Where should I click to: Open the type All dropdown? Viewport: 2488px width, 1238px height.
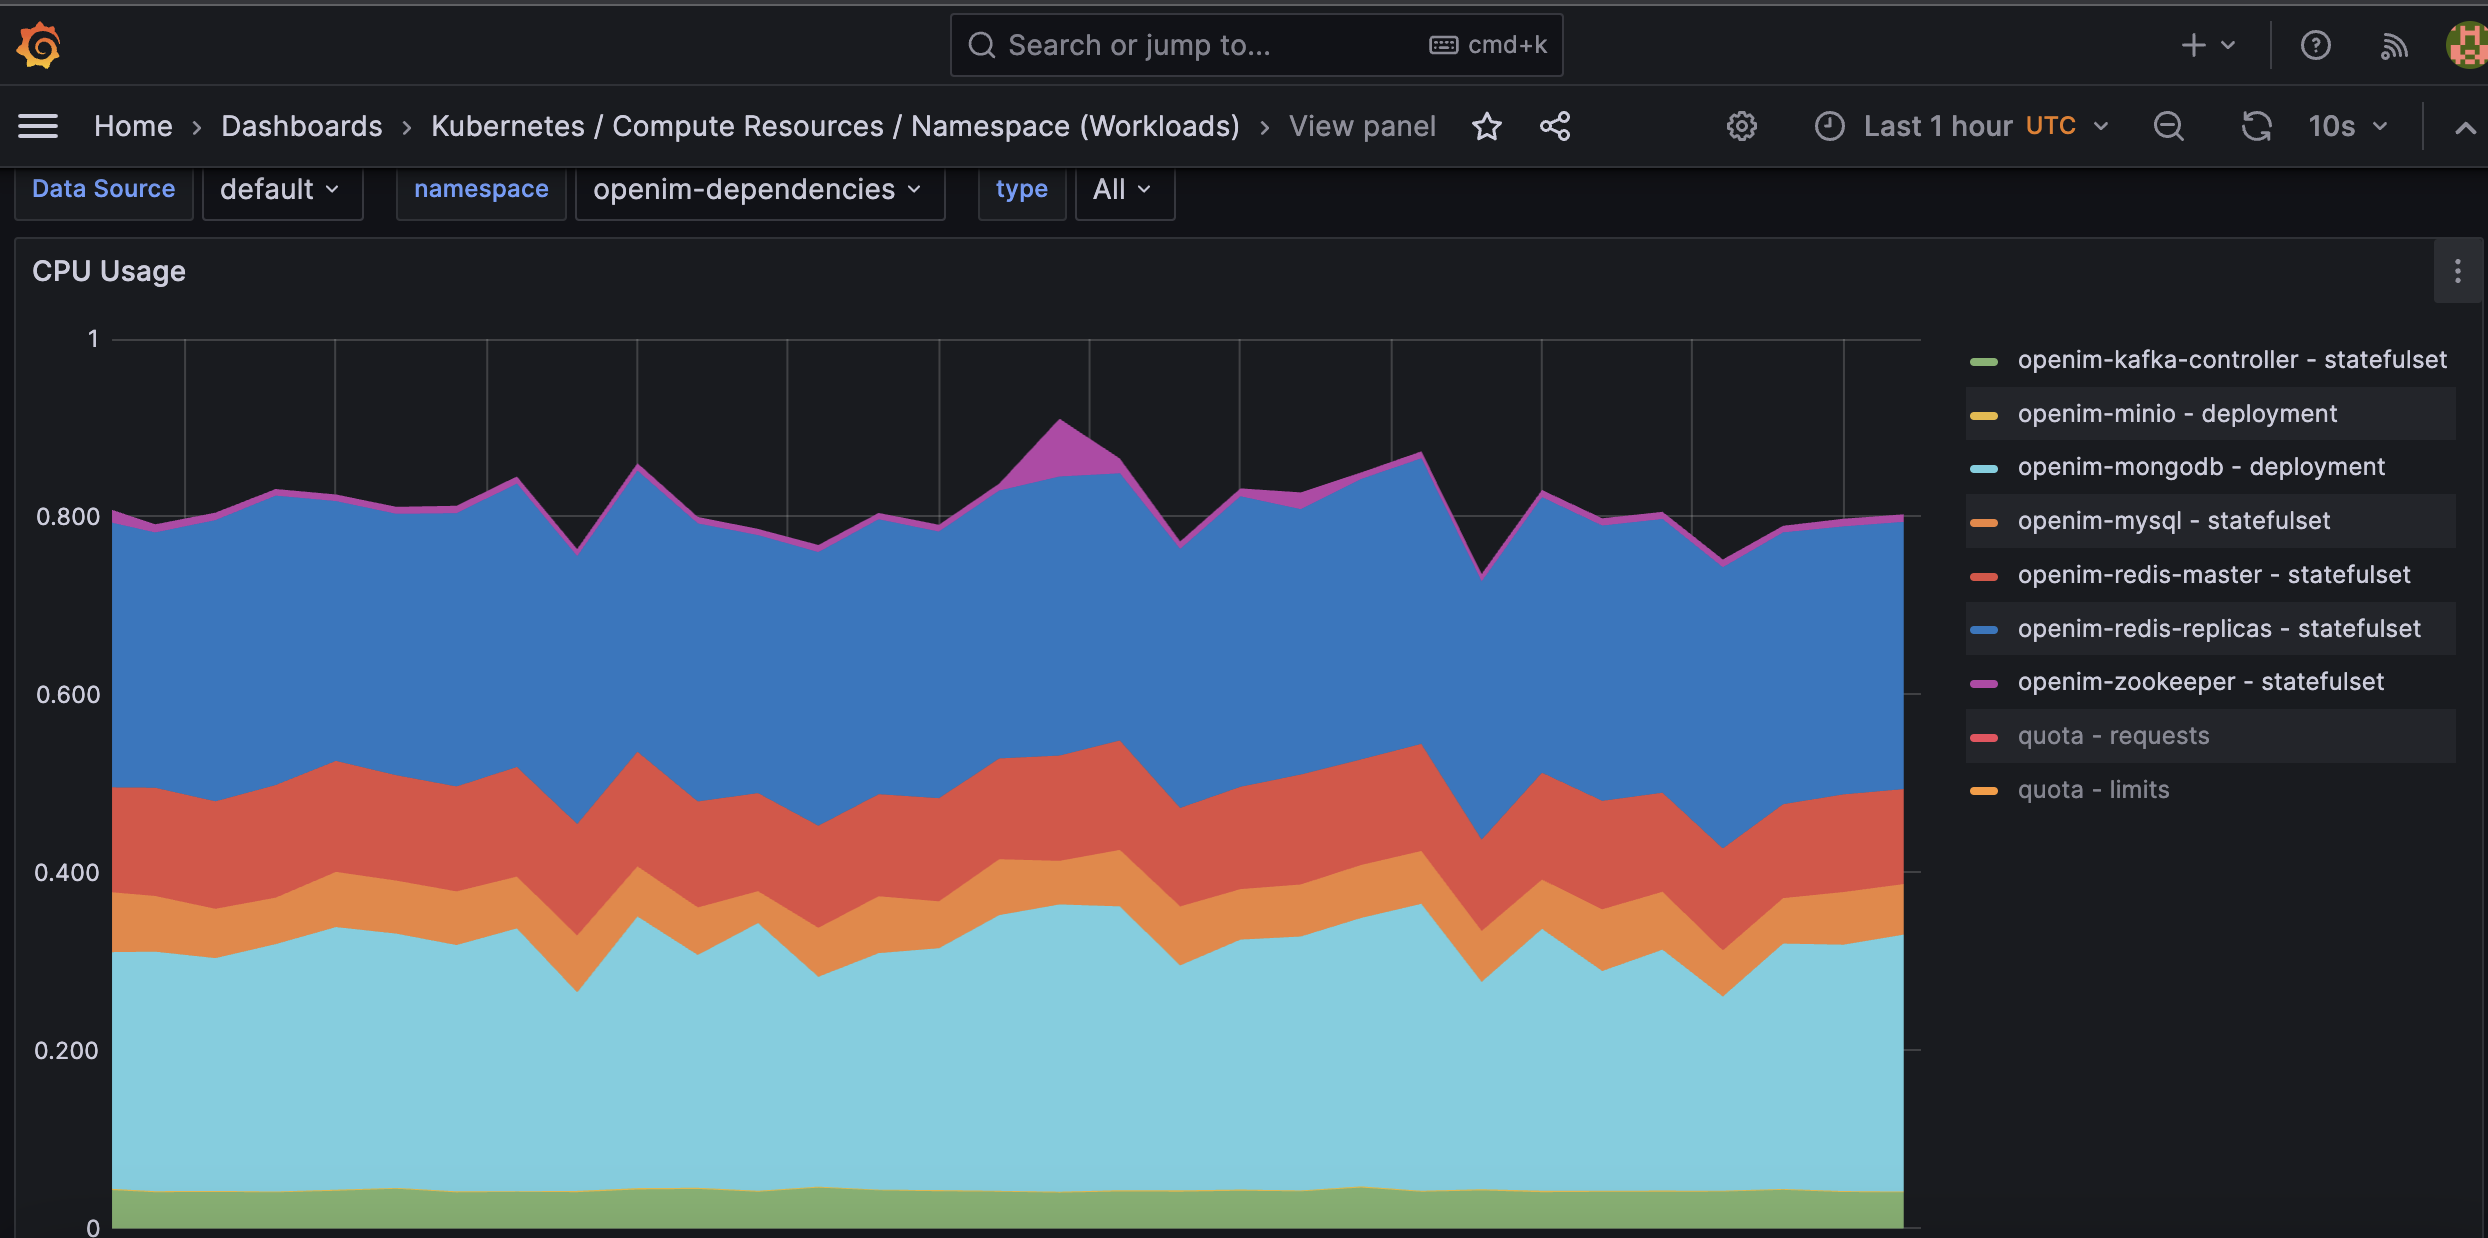pos(1122,189)
